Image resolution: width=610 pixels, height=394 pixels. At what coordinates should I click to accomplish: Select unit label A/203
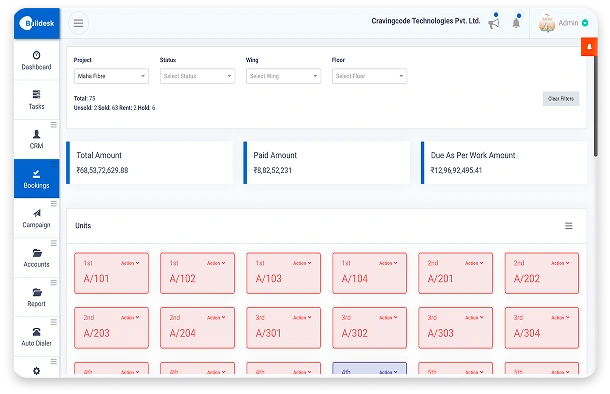coord(96,333)
